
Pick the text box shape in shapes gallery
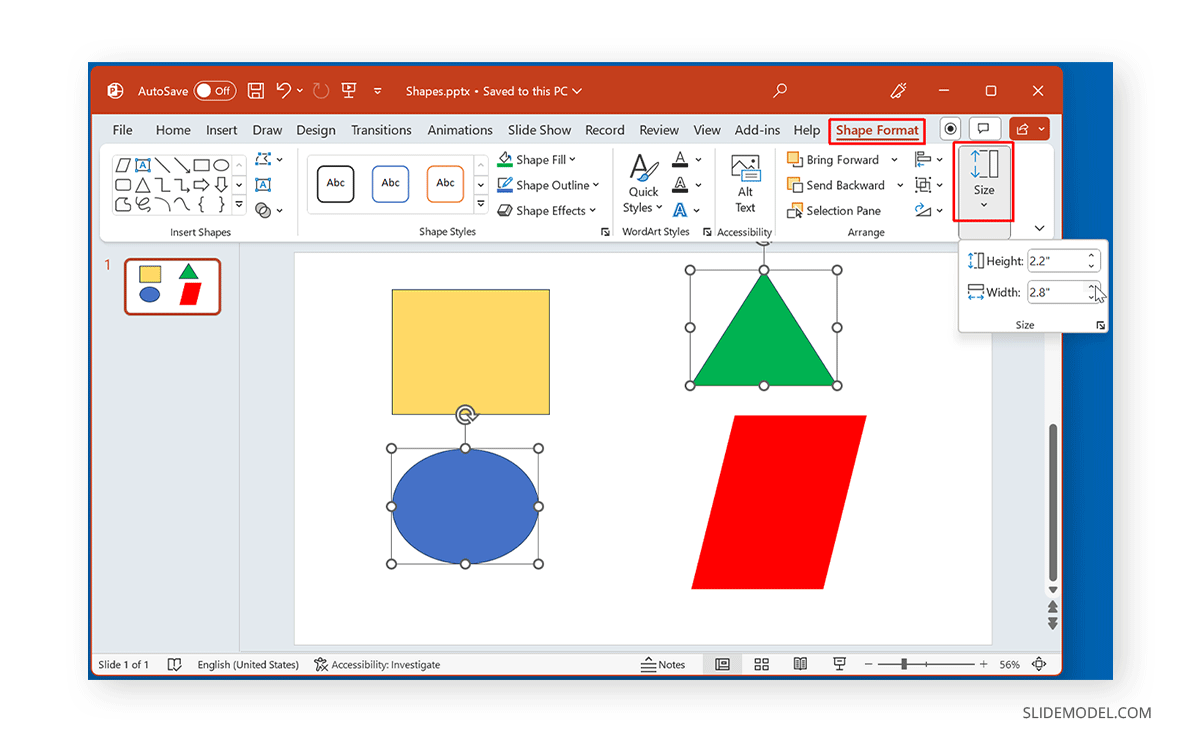(x=143, y=165)
